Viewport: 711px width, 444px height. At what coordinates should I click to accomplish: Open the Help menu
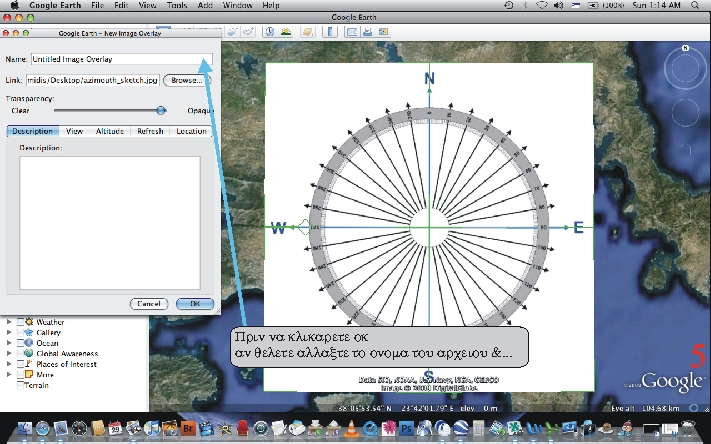click(x=271, y=5)
